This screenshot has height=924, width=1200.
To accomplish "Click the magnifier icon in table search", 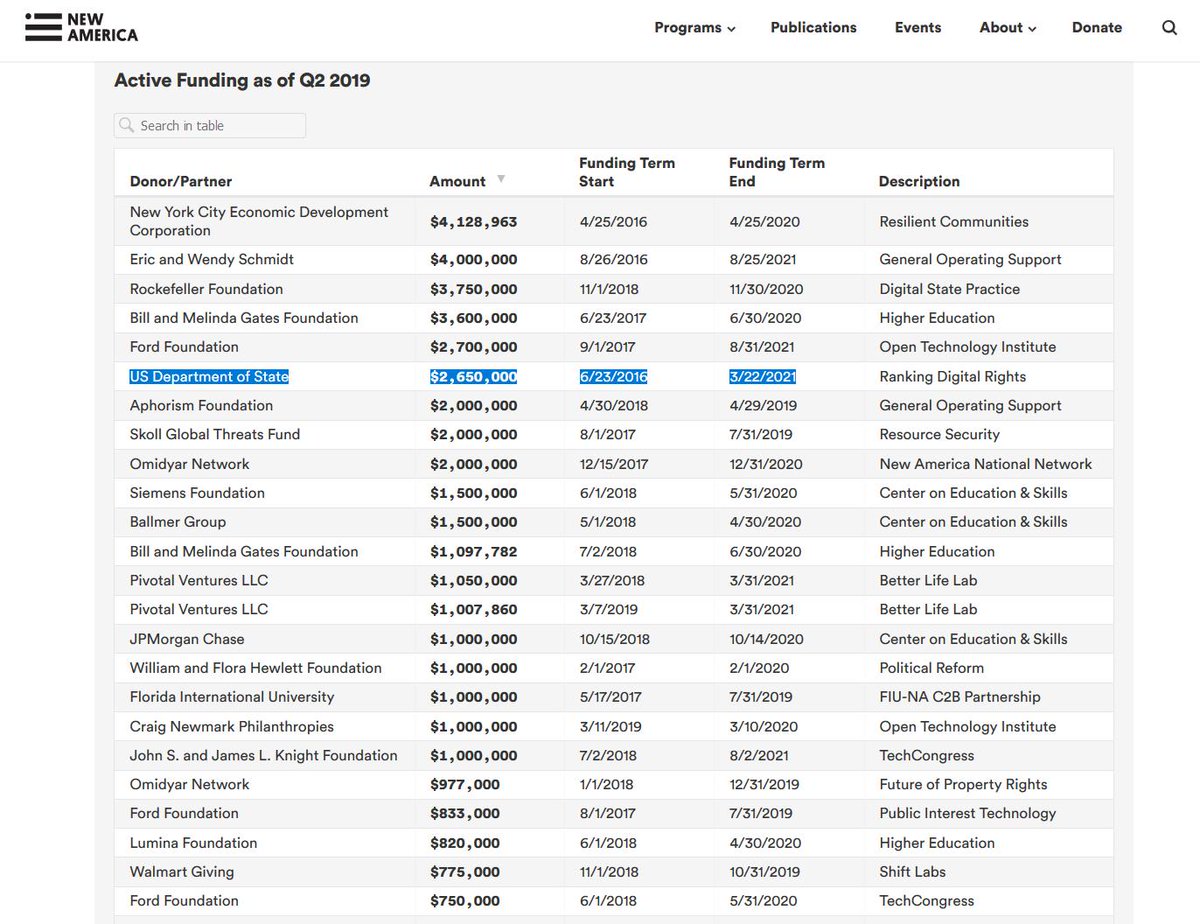I will coord(127,126).
